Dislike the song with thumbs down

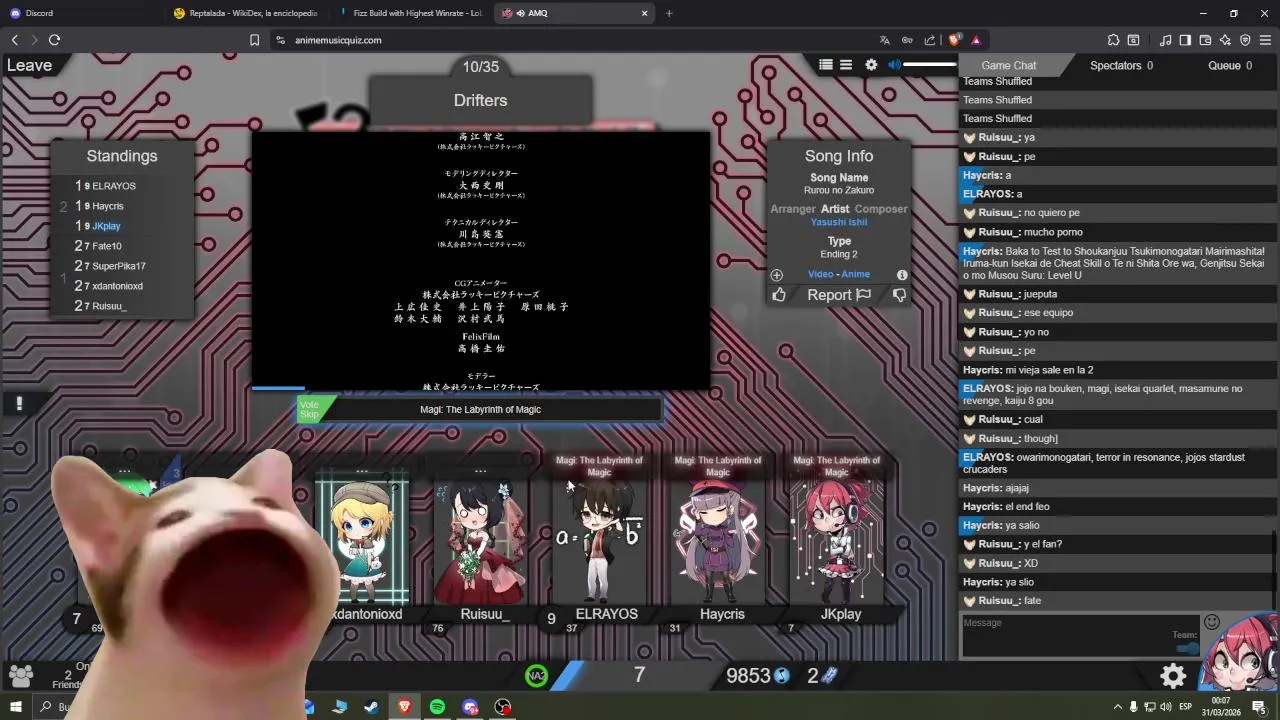899,295
